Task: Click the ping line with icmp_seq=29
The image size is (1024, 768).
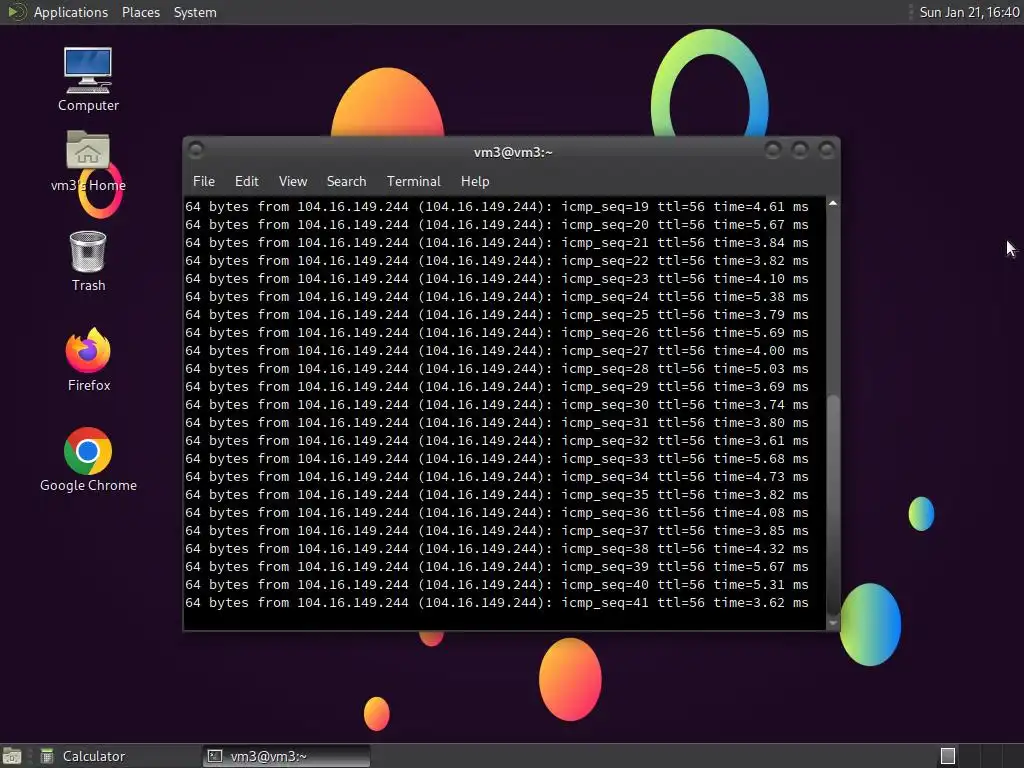Action: (496, 387)
